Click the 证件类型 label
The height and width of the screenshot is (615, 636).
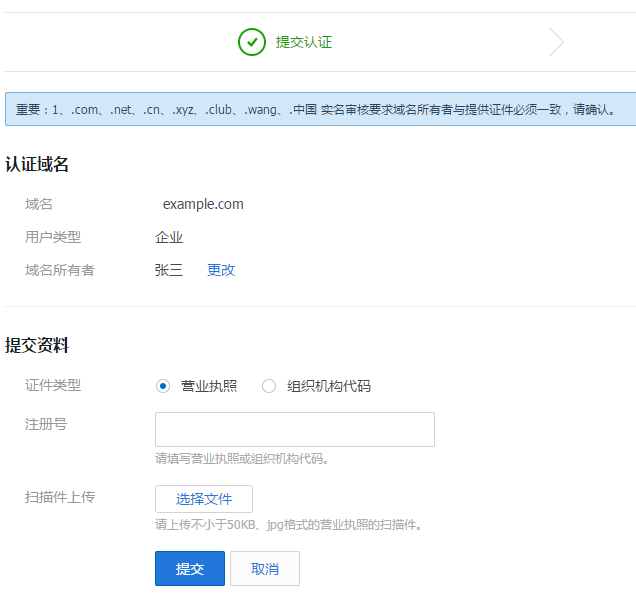pyautogui.click(x=53, y=385)
